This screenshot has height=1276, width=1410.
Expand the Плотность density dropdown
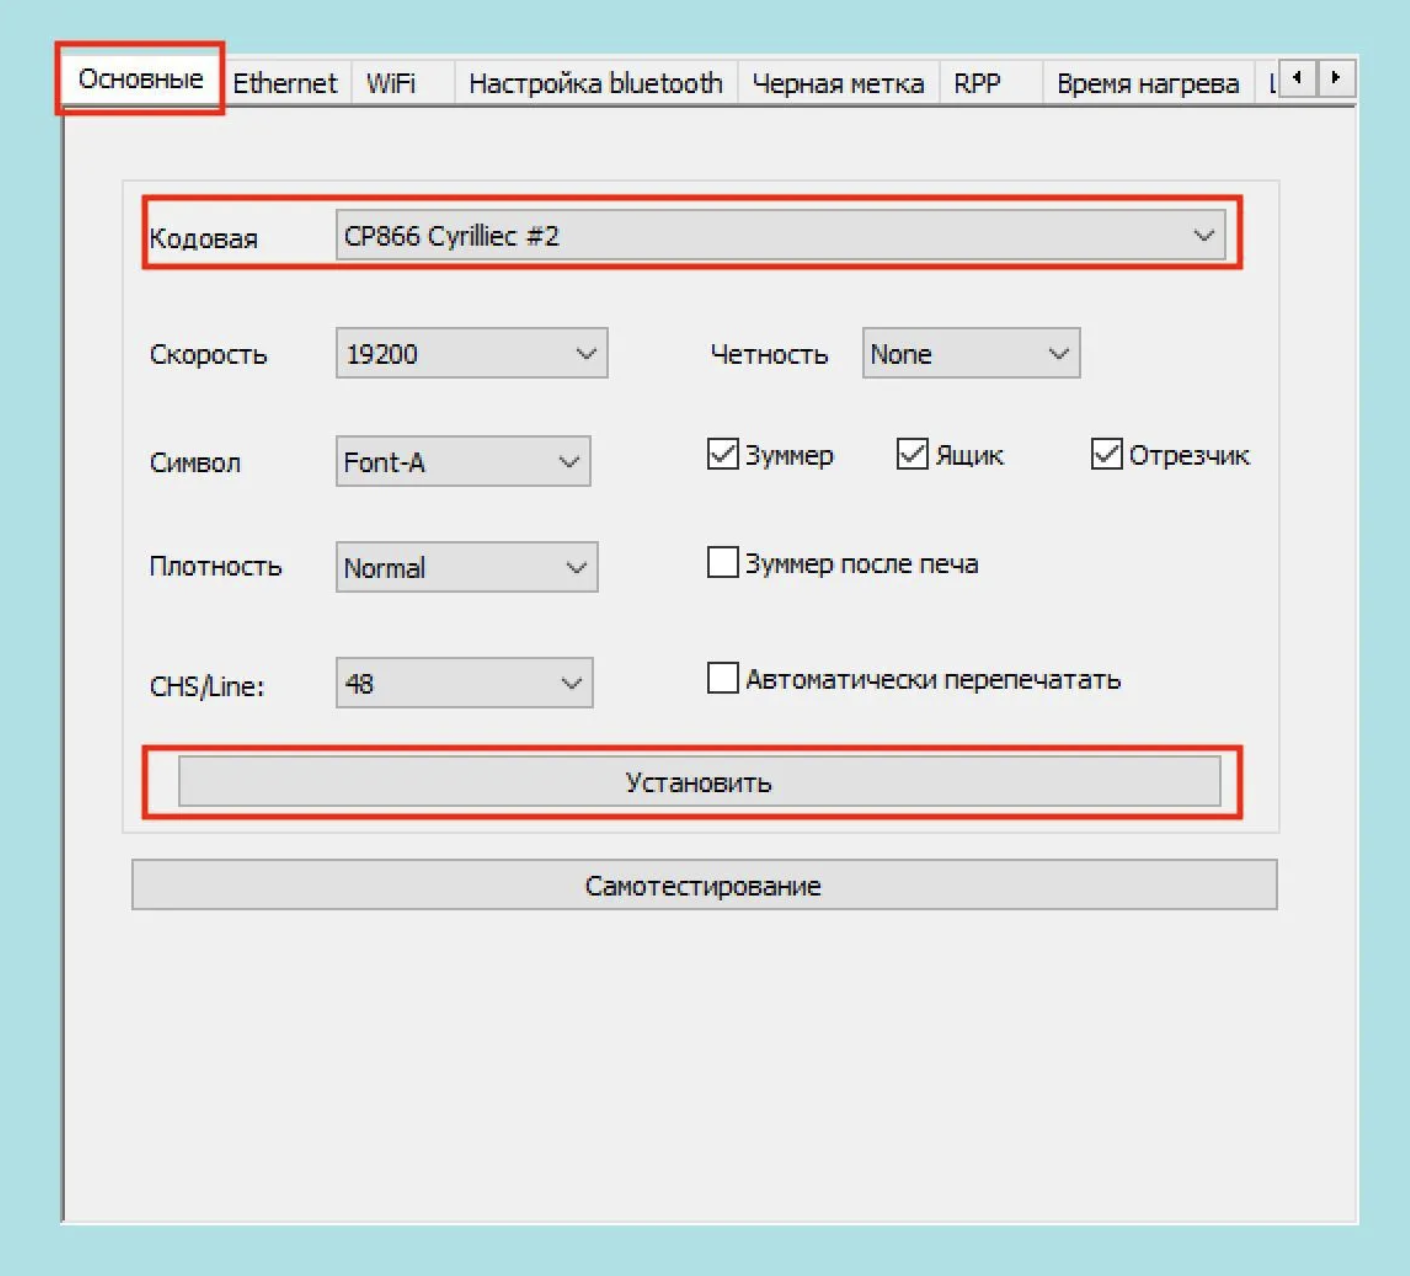[x=466, y=568]
